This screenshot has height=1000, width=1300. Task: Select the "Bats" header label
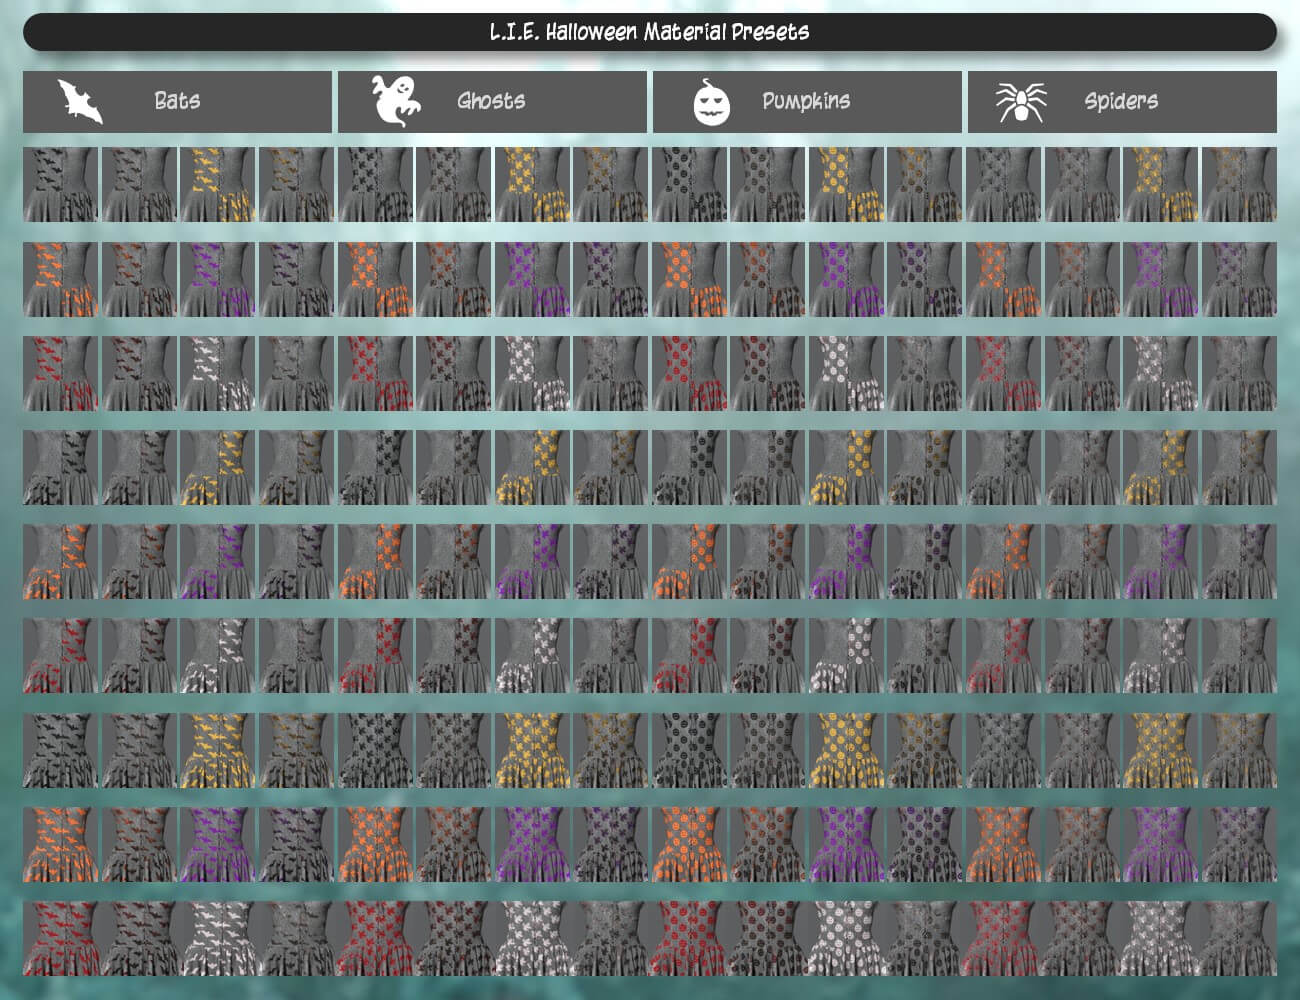pos(177,101)
